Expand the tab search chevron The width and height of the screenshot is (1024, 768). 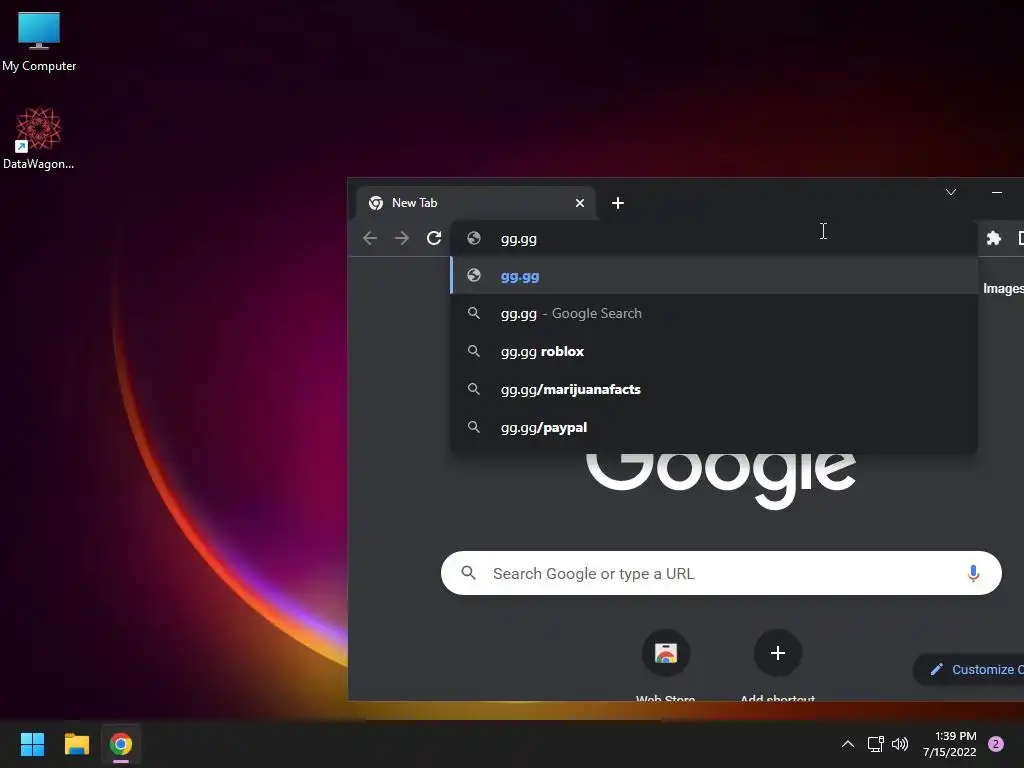pos(951,192)
